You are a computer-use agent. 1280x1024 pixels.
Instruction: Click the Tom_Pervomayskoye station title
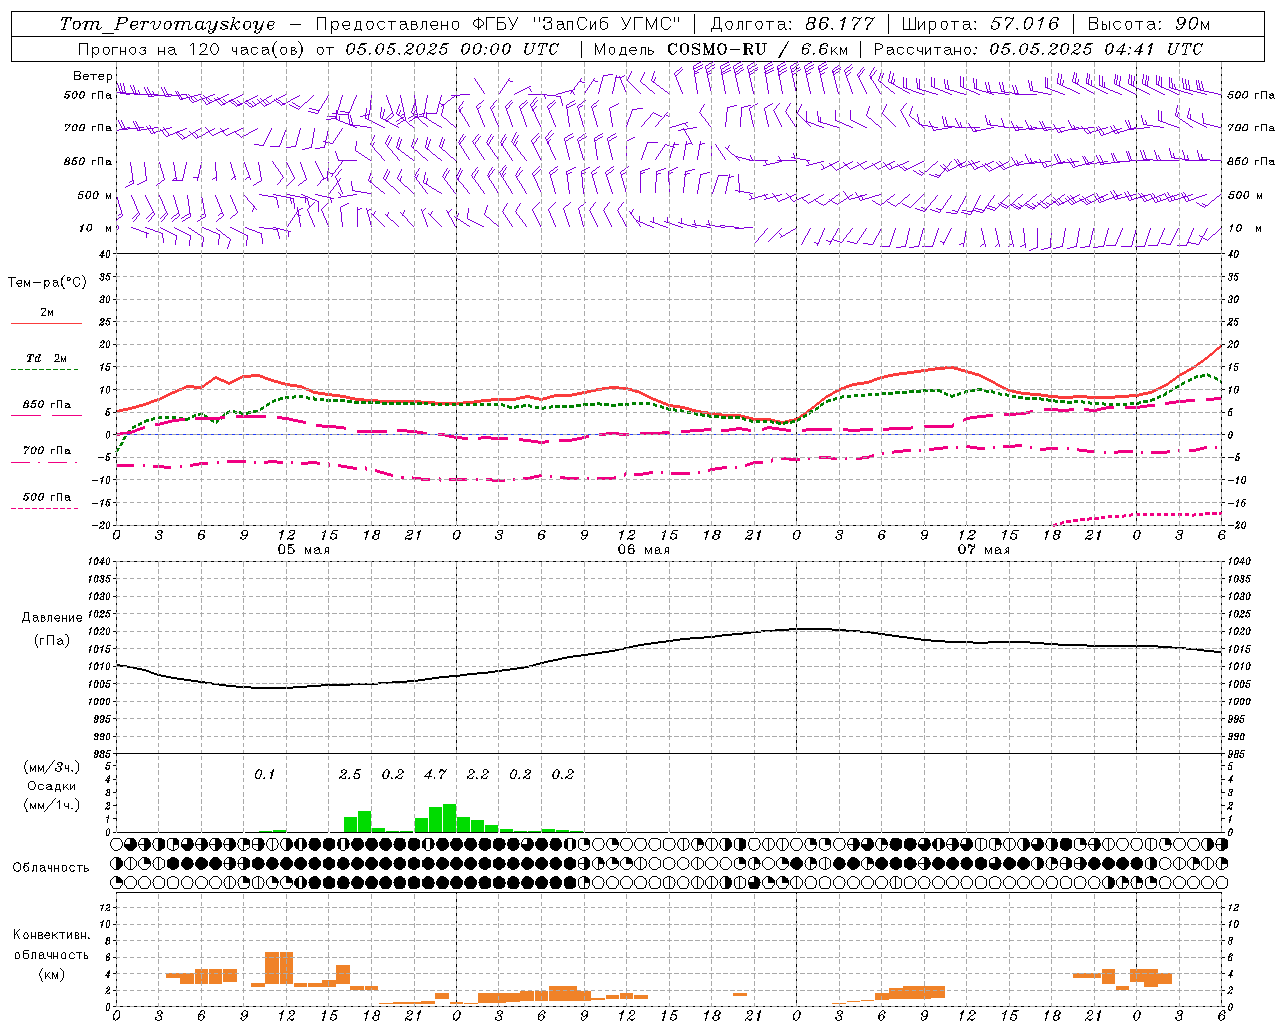[x=167, y=24]
